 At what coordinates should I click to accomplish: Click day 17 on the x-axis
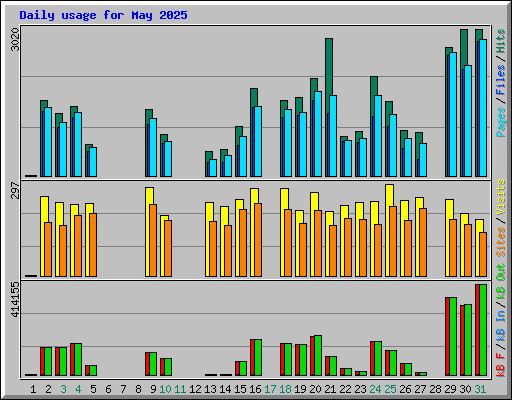click(270, 389)
